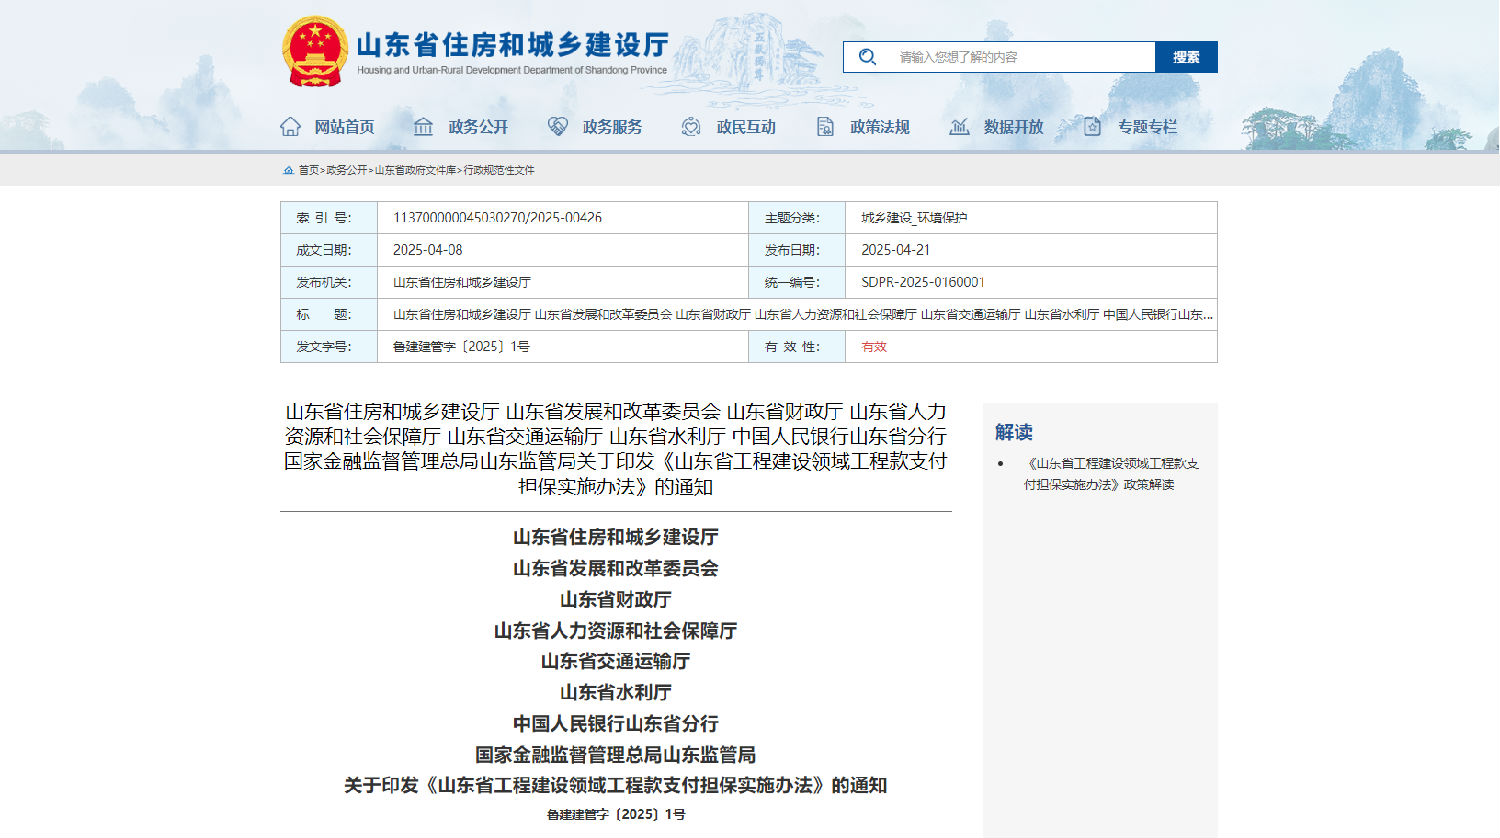The image size is (1500, 838).
Task: Click the magnifier icon in the search bar
Action: [x=866, y=57]
